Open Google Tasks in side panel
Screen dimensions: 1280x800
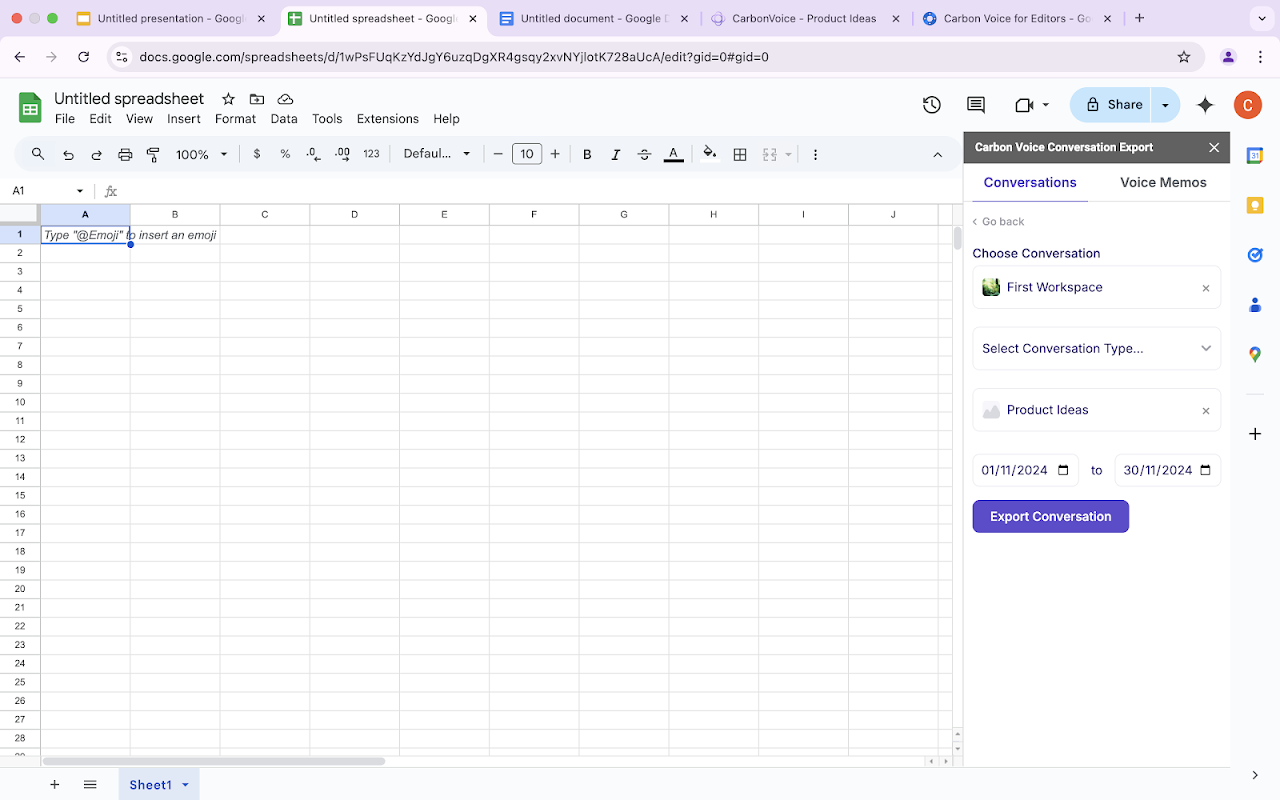1255,255
